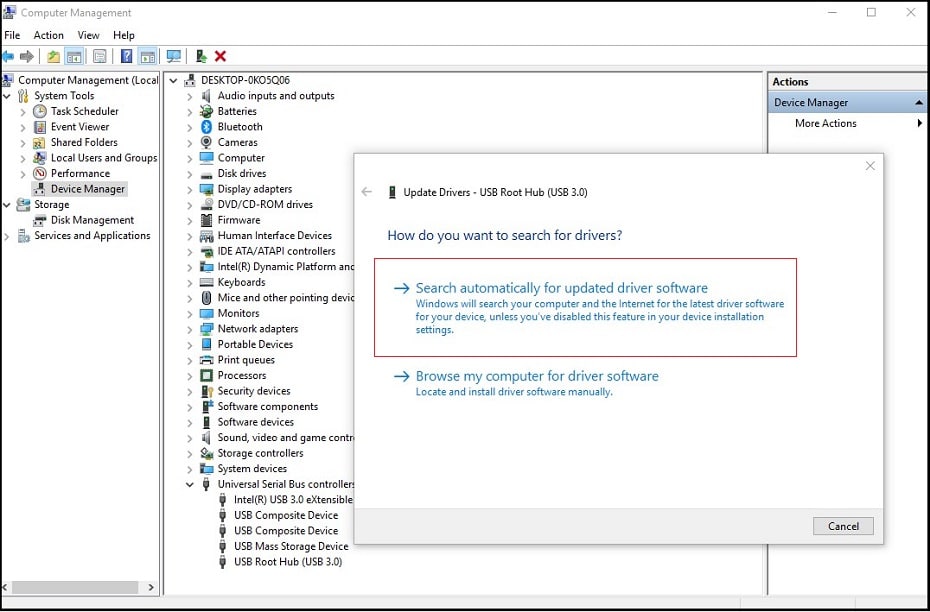The width and height of the screenshot is (930, 612).
Task: Click the Forward arrow toolbar icon
Action: pyautogui.click(x=26, y=56)
